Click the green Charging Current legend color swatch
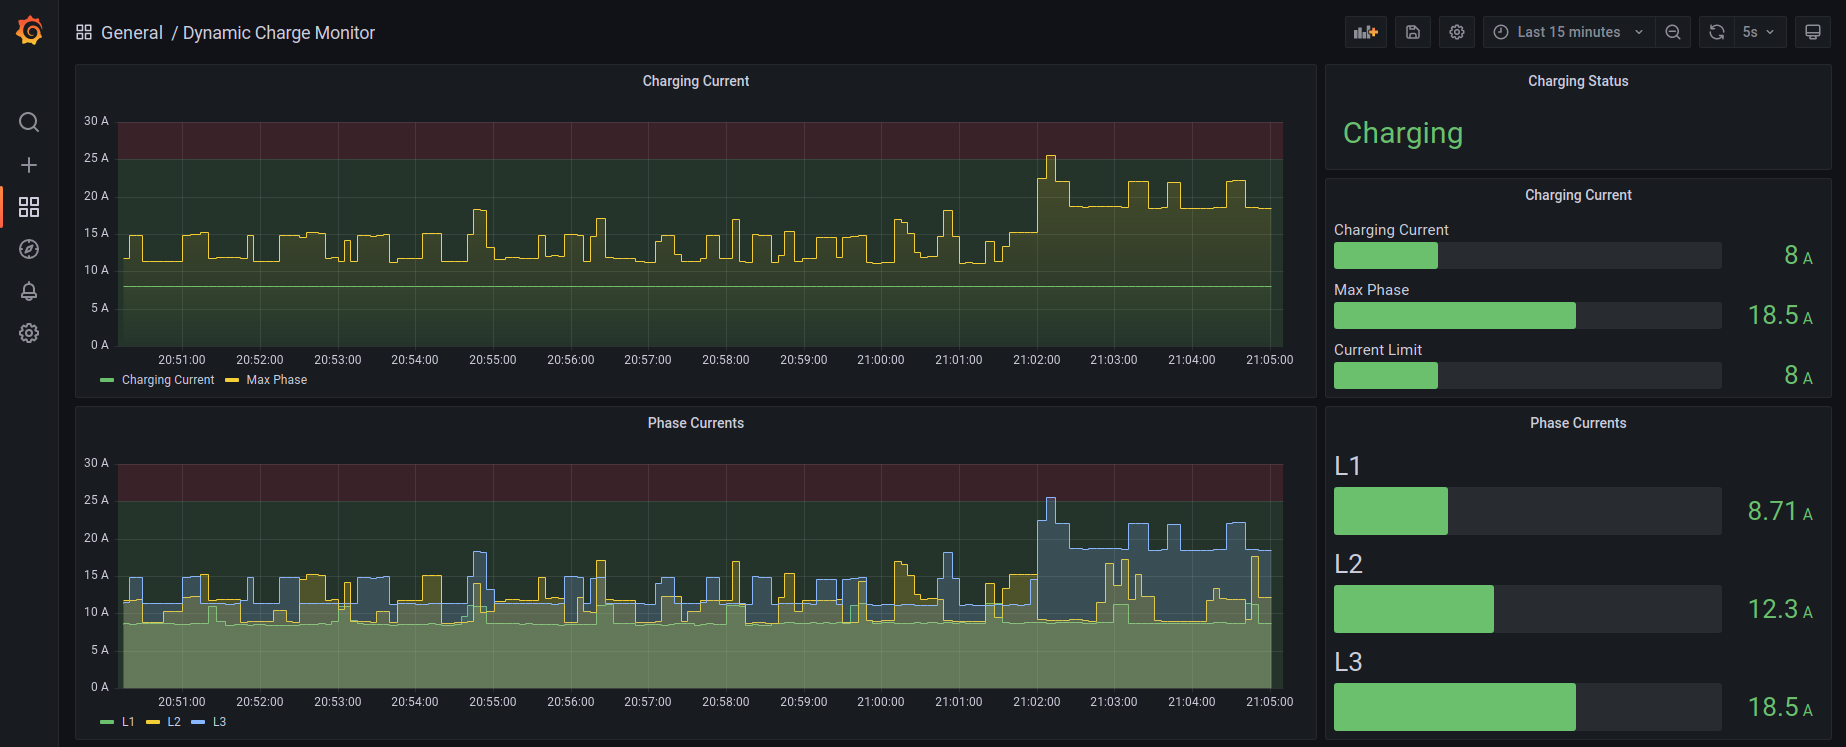 click(x=107, y=380)
